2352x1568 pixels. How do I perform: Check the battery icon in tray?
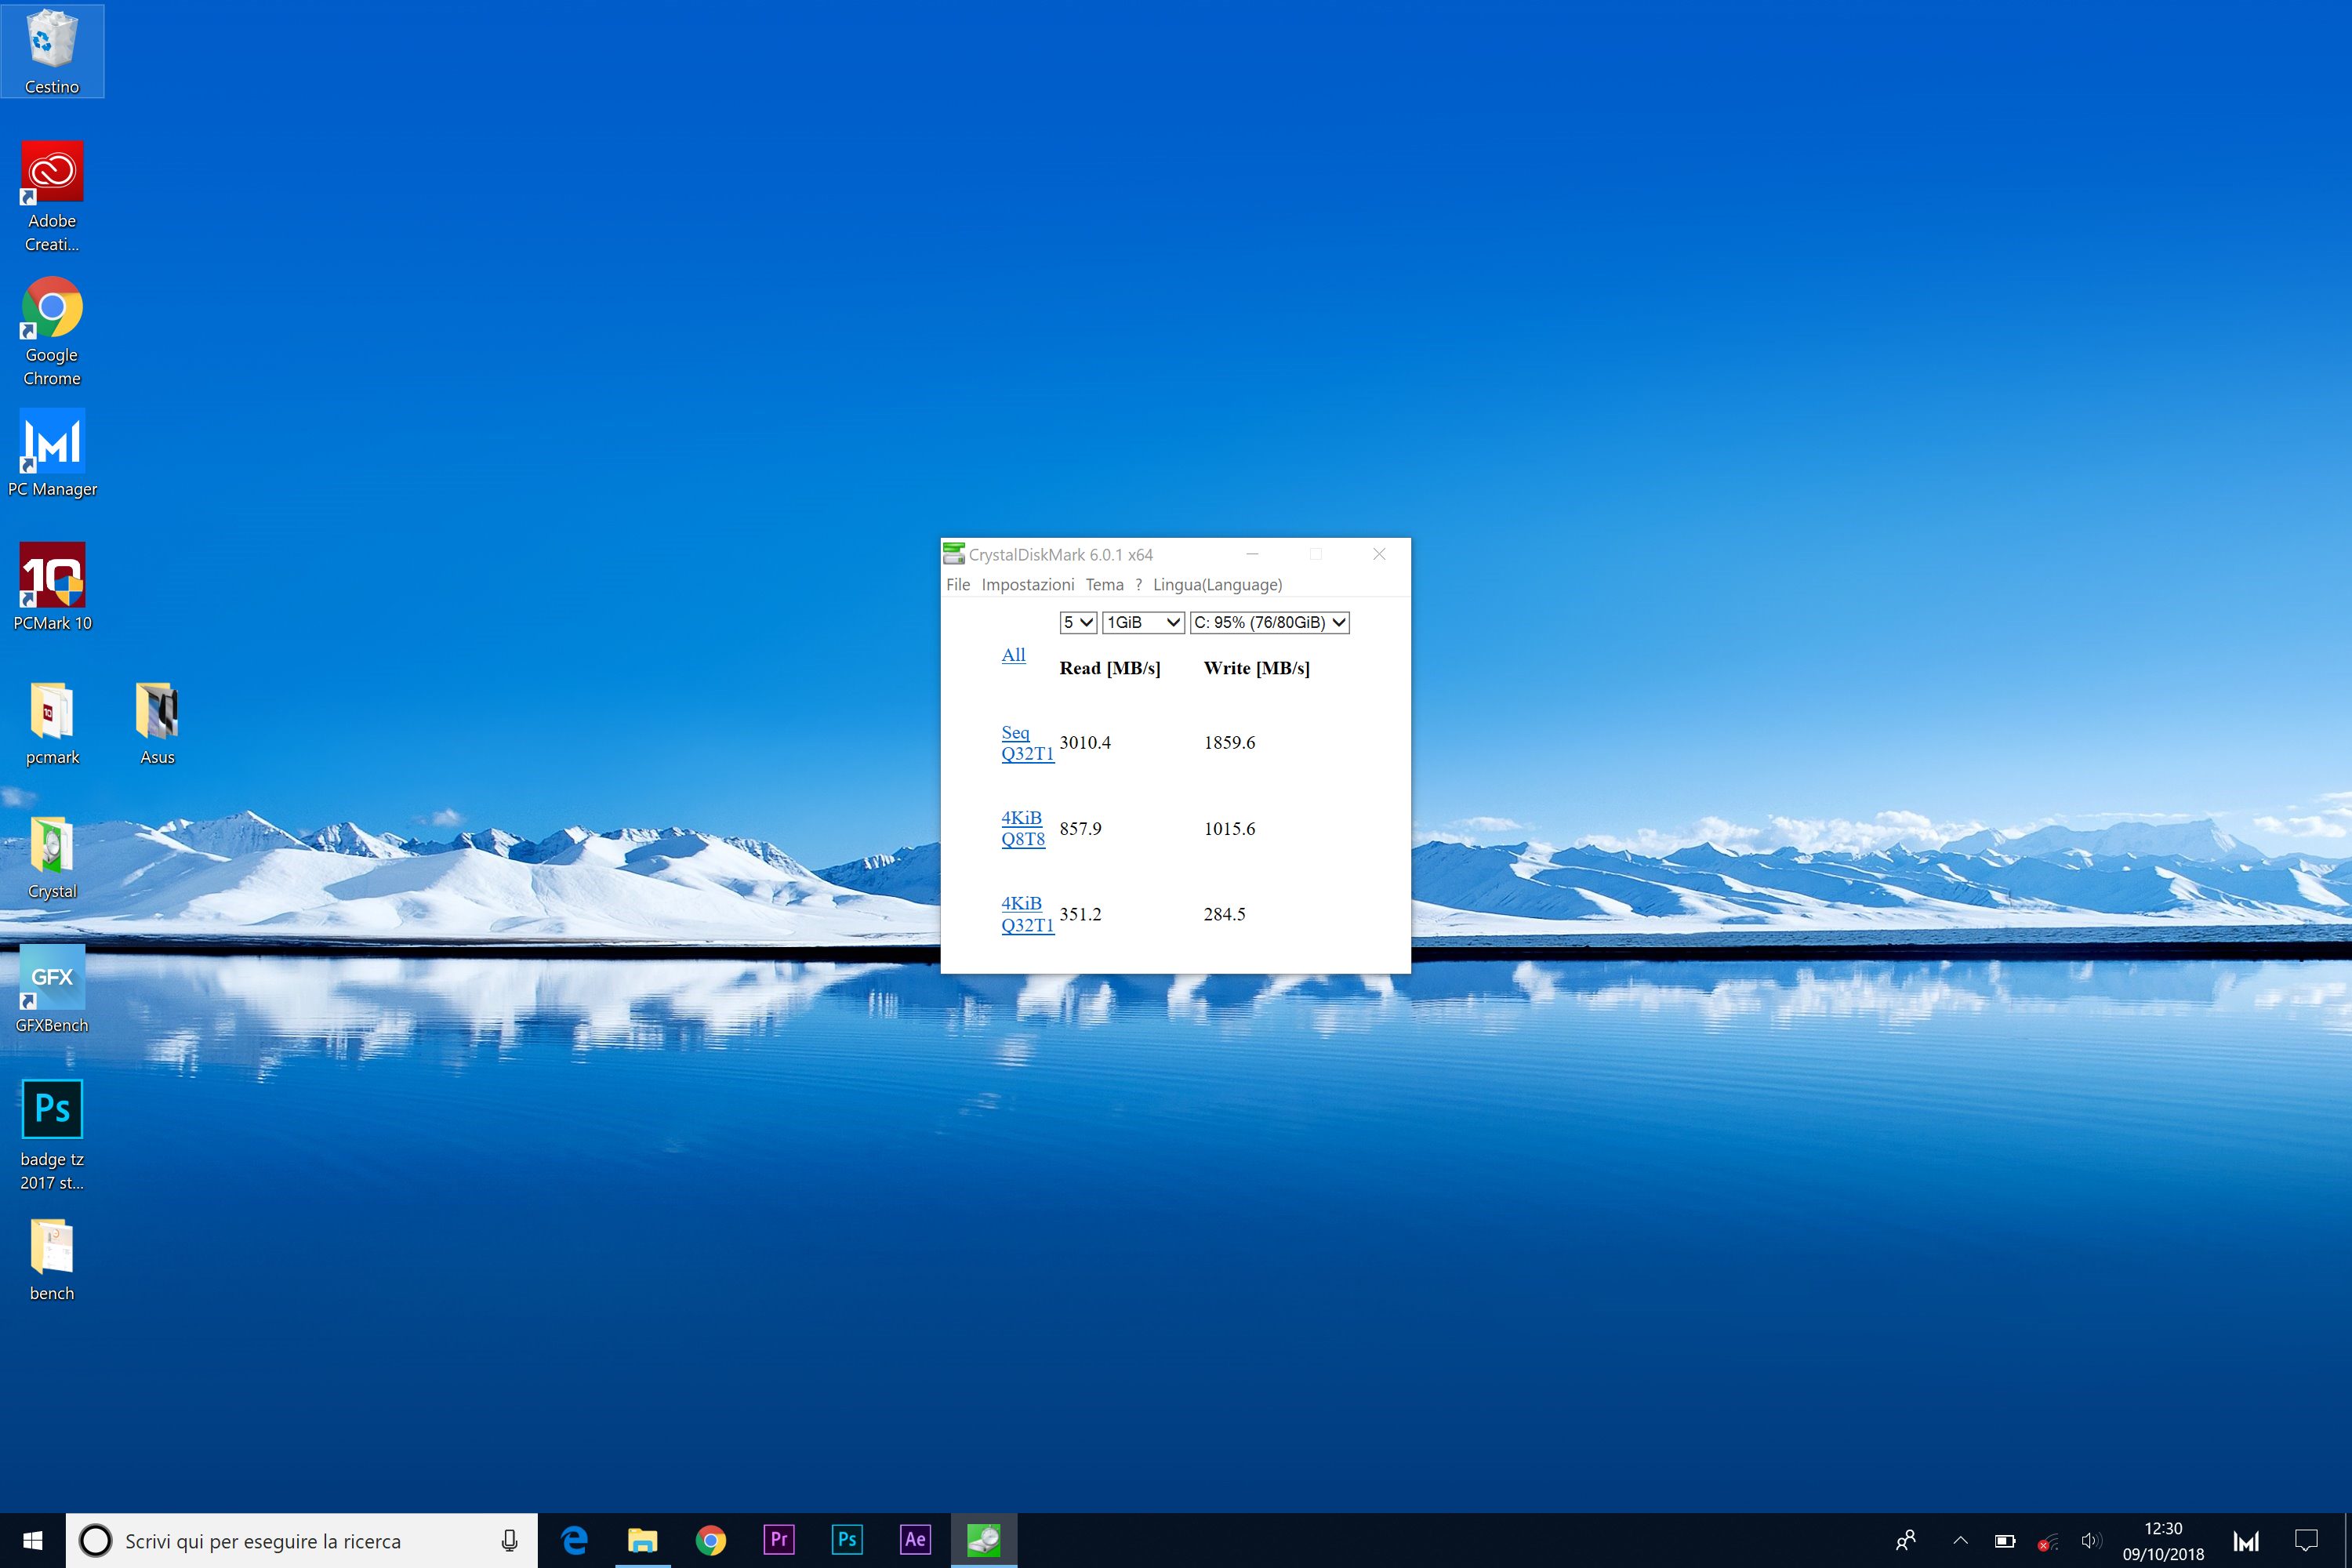[x=2005, y=1541]
